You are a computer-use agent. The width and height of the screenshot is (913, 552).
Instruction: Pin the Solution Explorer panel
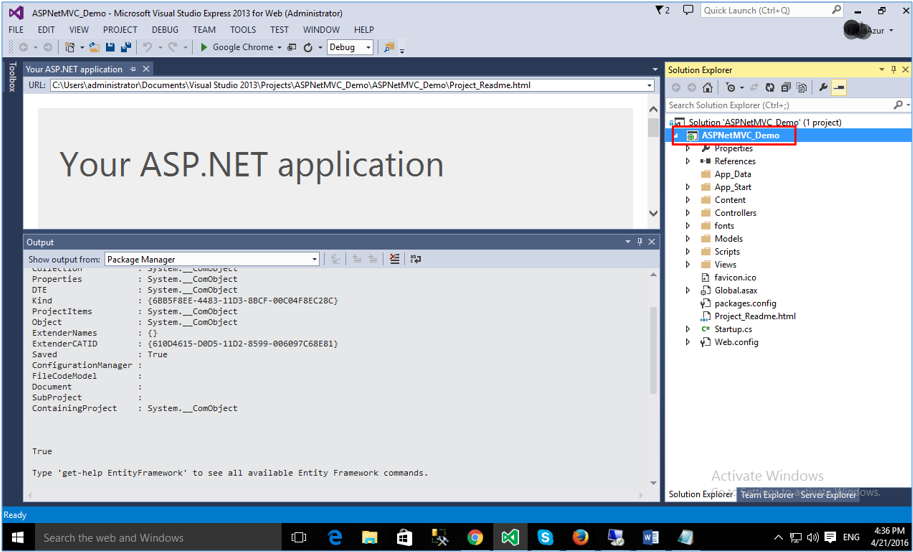pos(893,70)
